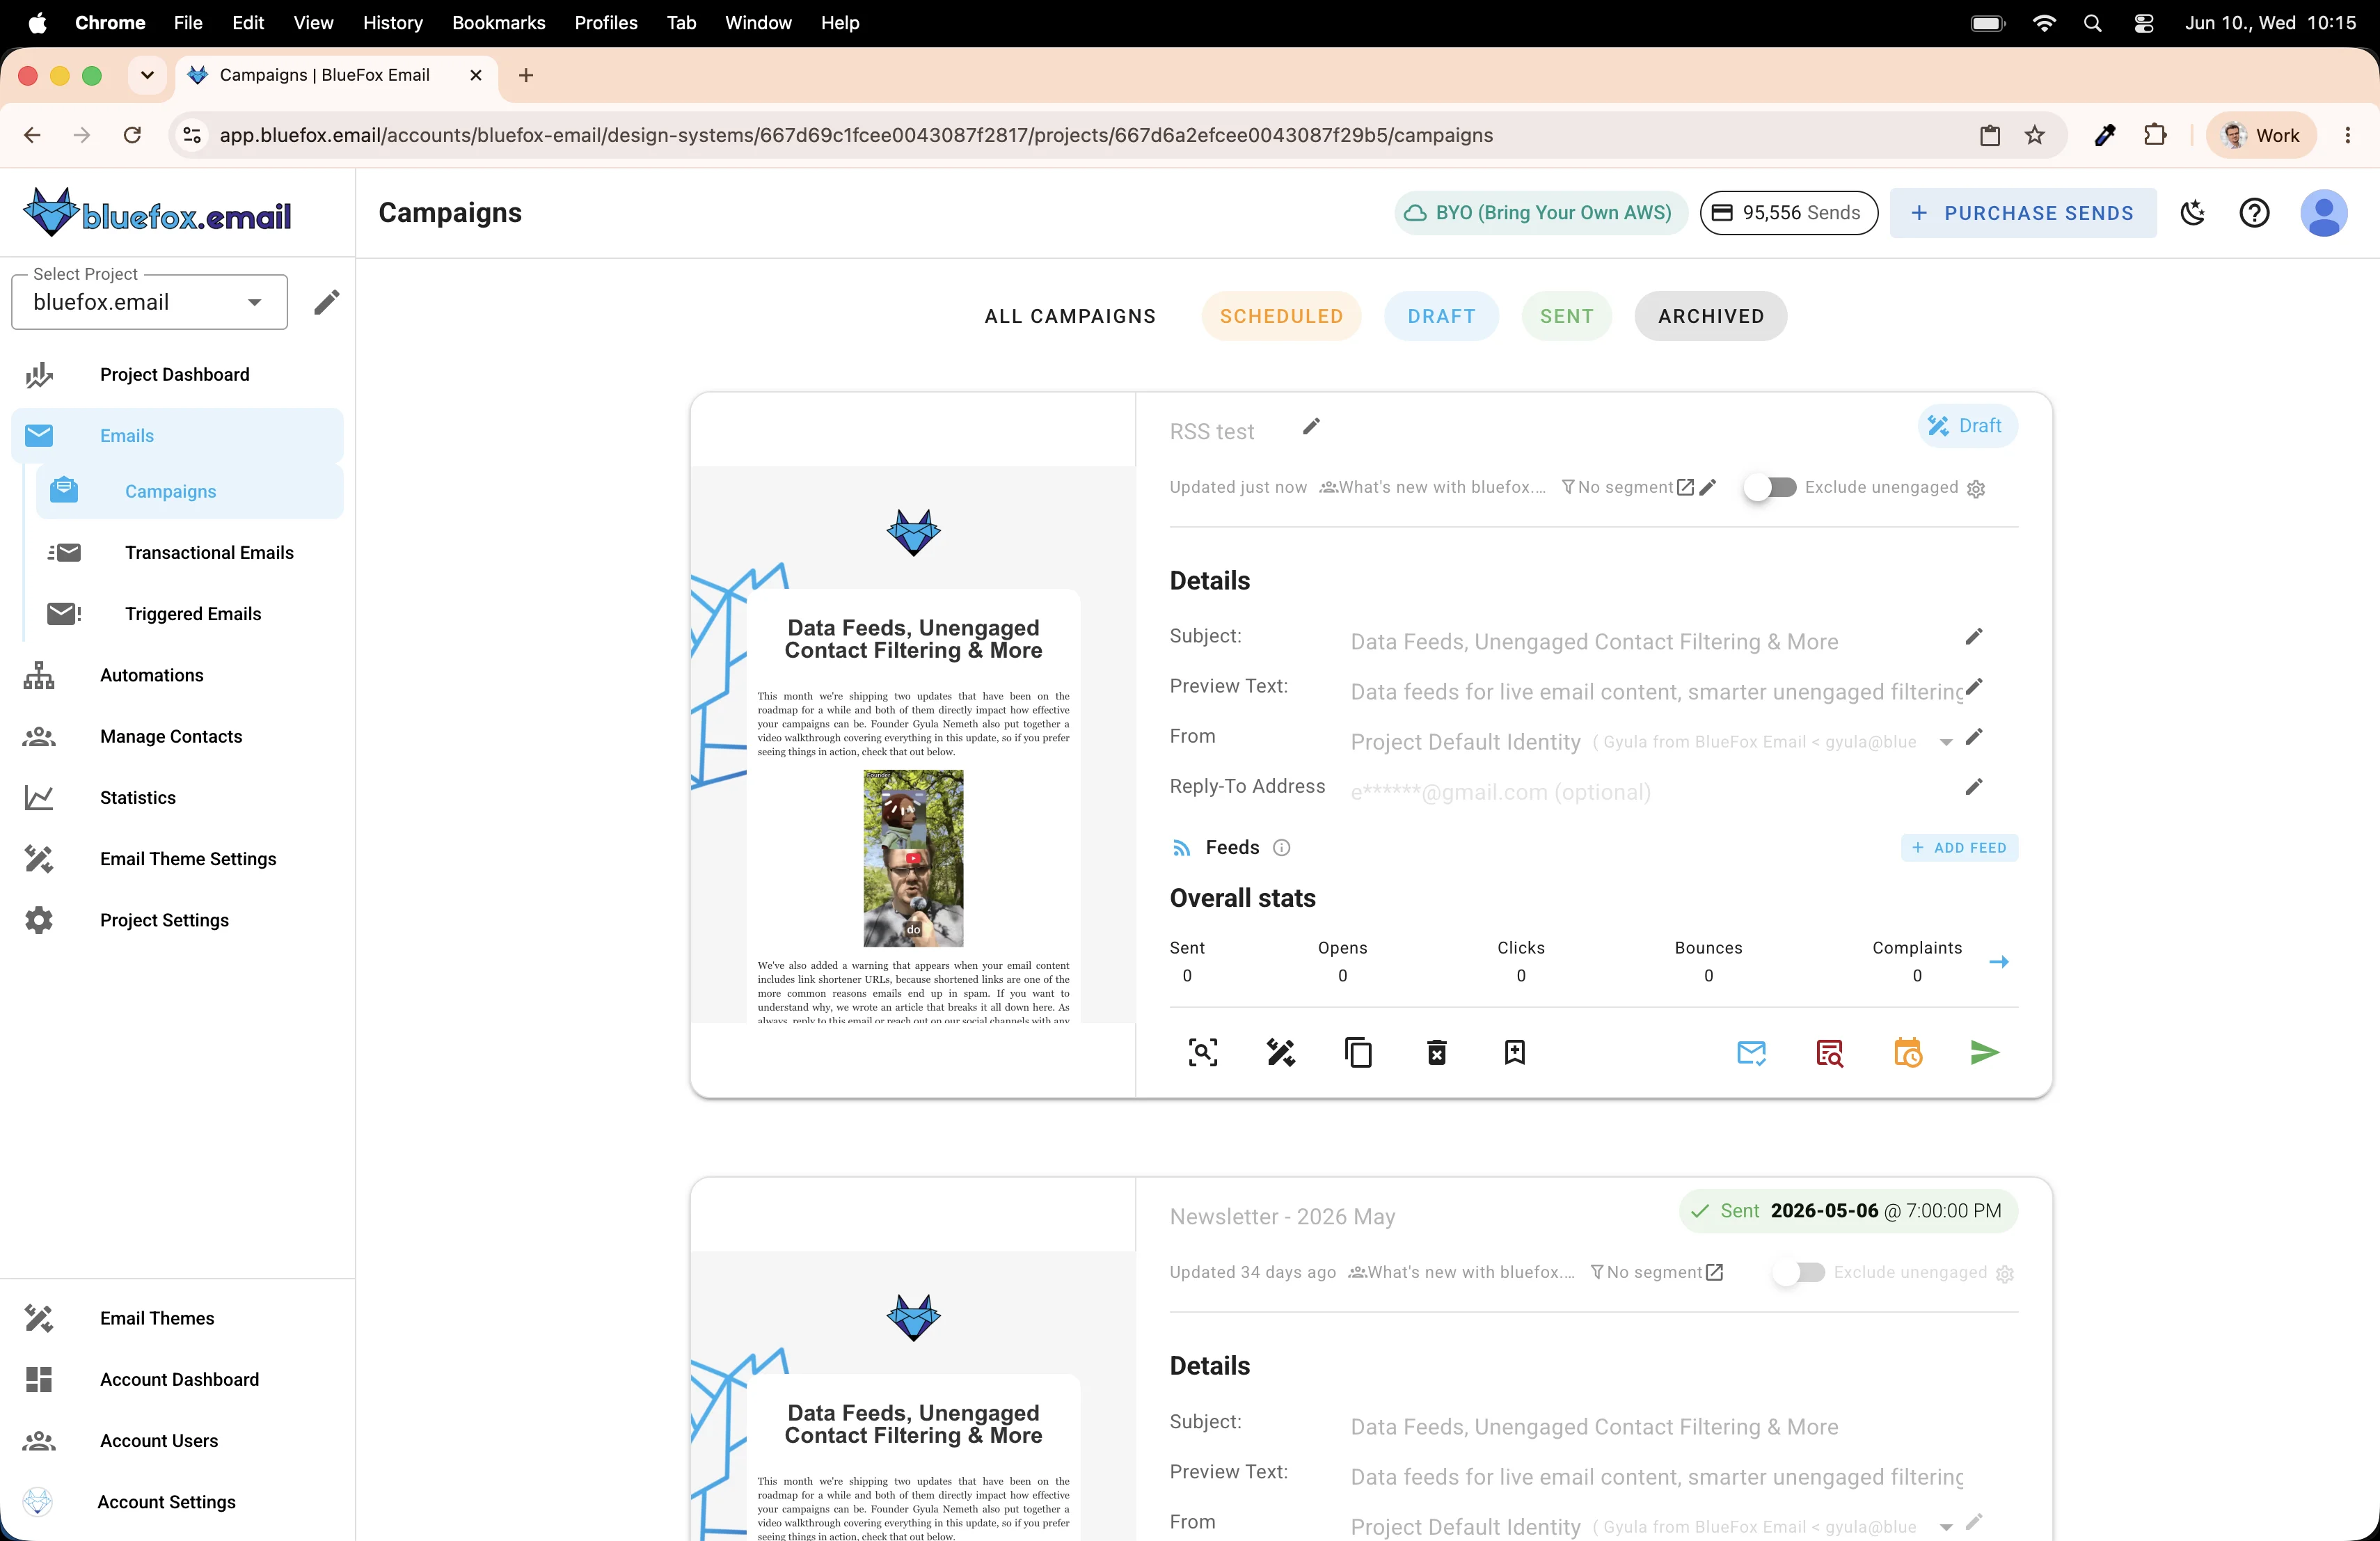This screenshot has width=2380, height=1541.
Task: Open segment link icon in Newsletter - 2026 May
Action: coord(1714,1272)
